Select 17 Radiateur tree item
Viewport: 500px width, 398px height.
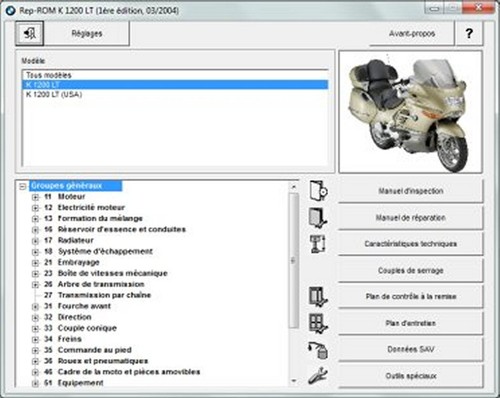[x=69, y=240]
